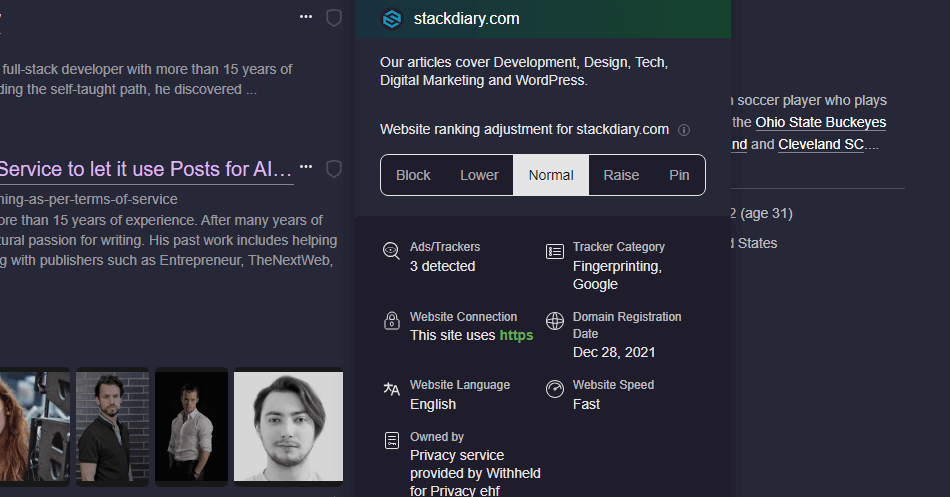Click the Tracker Category list icon
950x497 pixels.
(x=554, y=251)
